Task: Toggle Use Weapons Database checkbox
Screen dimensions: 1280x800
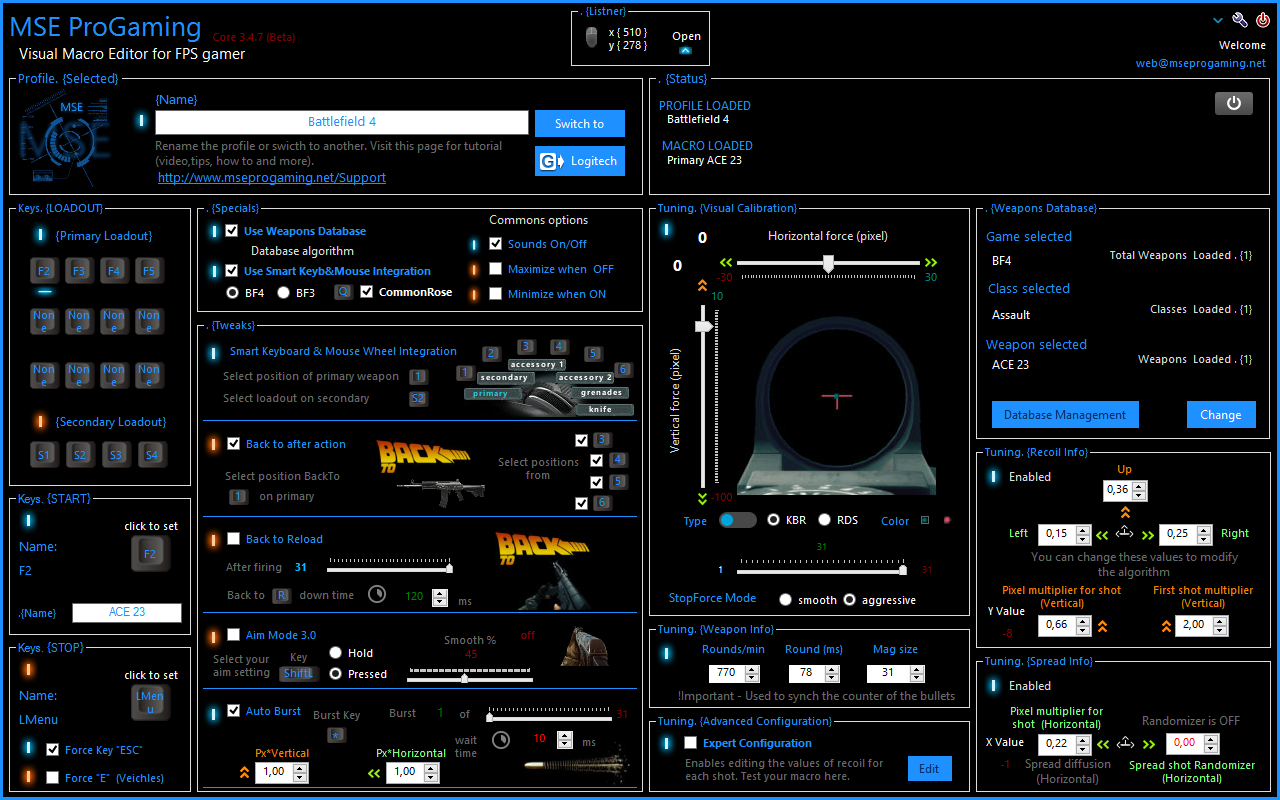Action: tap(232, 231)
